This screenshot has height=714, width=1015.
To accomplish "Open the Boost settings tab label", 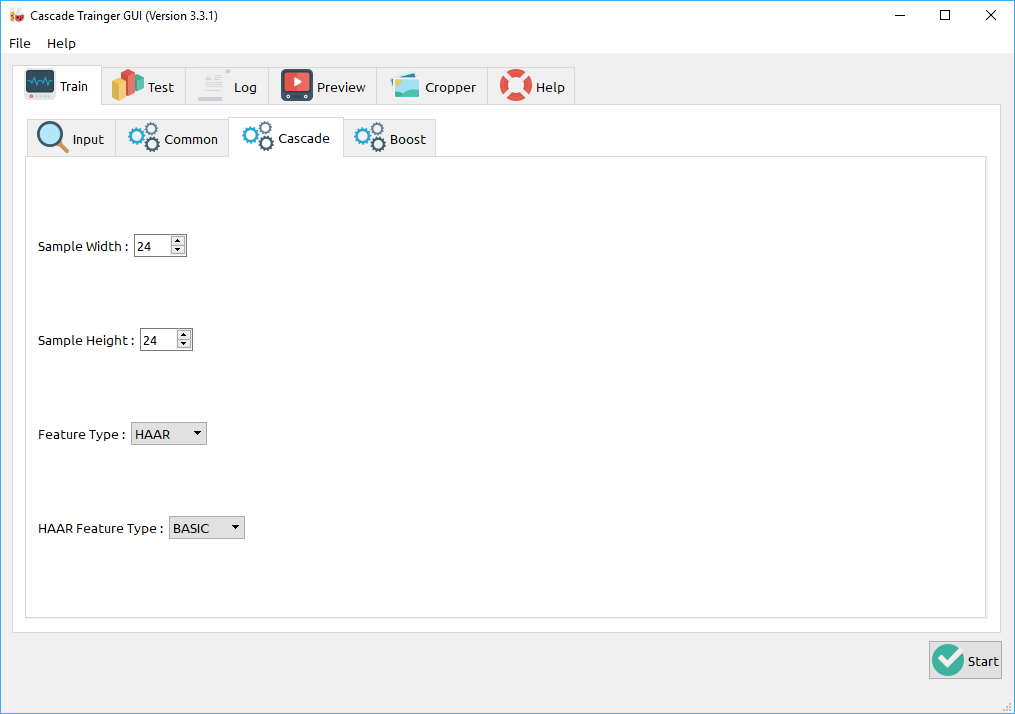I will 408,139.
